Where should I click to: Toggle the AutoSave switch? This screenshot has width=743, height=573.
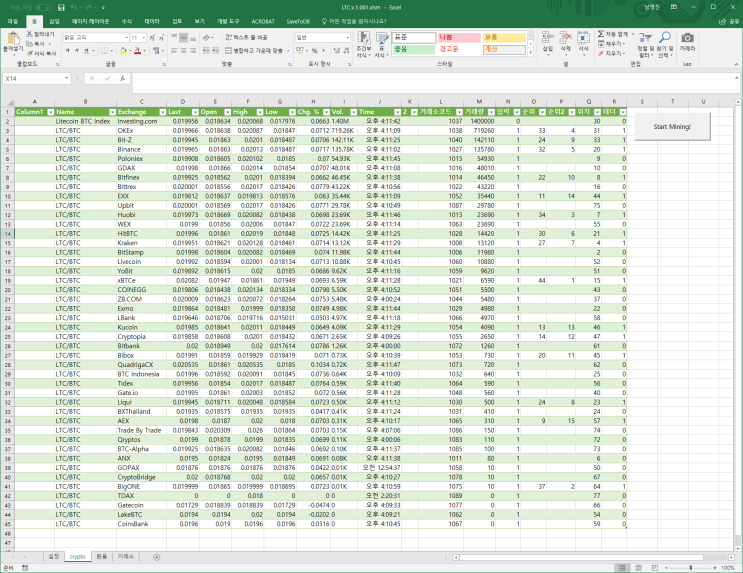(43, 8)
